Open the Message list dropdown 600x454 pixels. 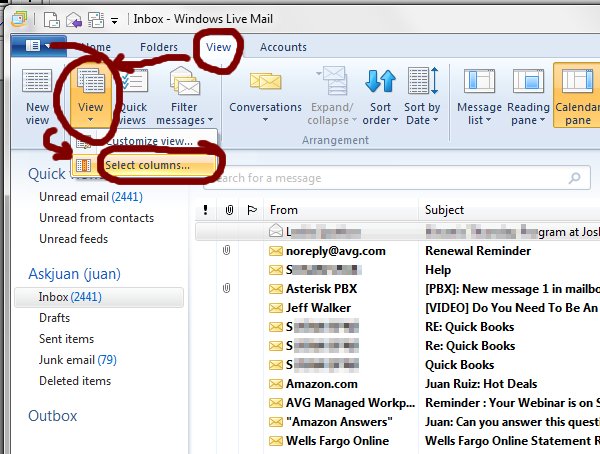479,97
